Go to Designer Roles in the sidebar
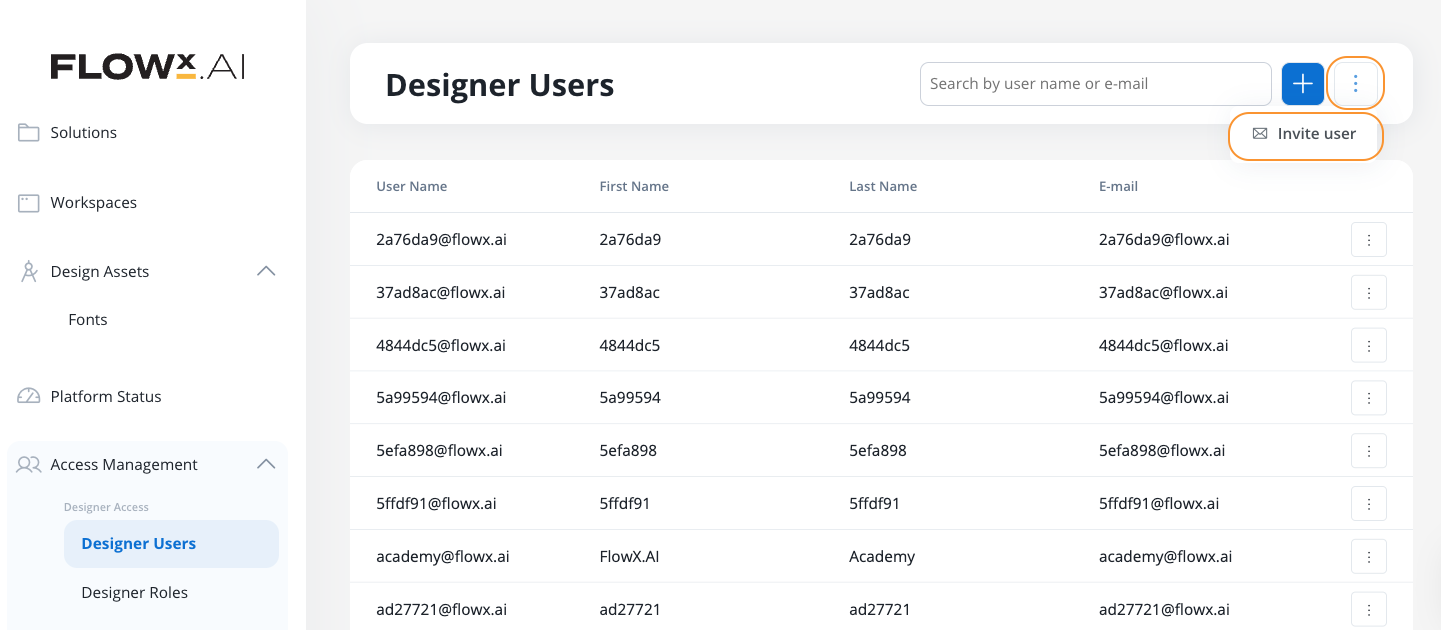 (x=135, y=593)
